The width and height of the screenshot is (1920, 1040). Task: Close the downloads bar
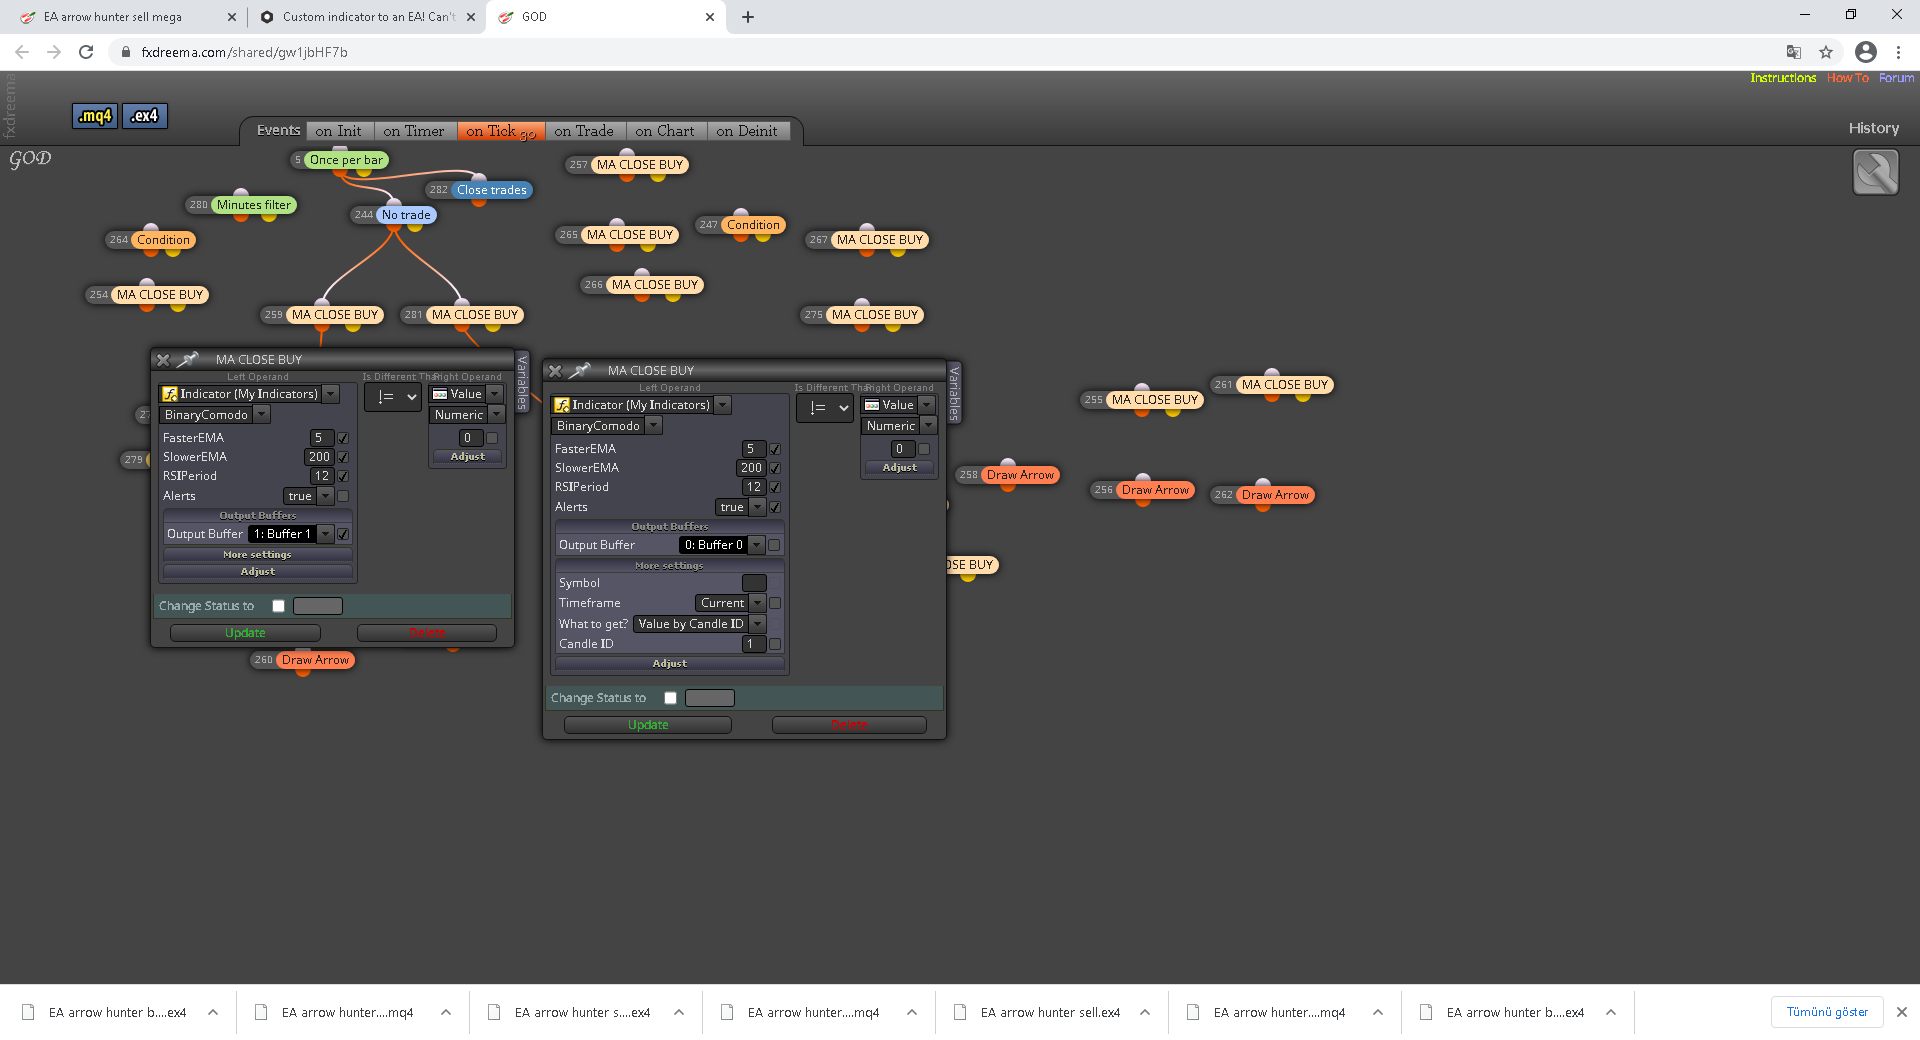1902,1012
